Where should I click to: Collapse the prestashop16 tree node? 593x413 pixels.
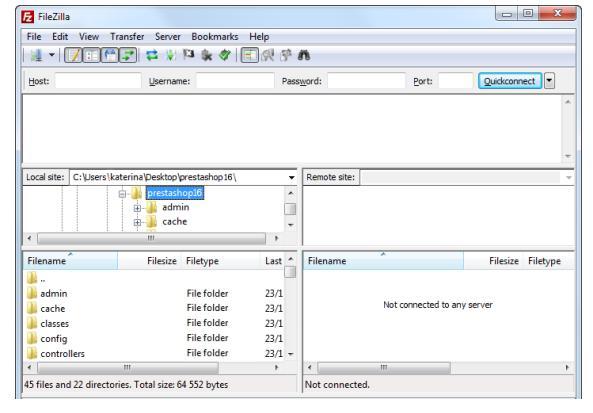[x=122, y=194]
